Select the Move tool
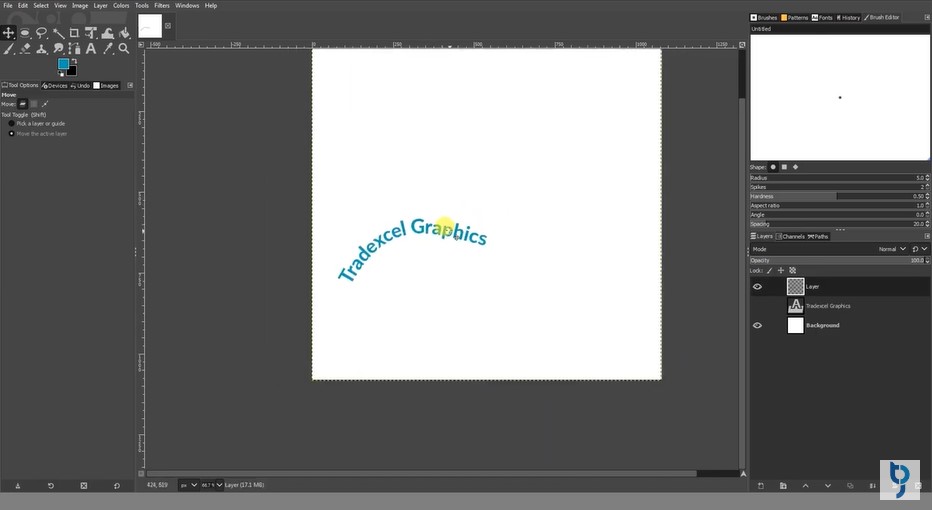The height and width of the screenshot is (510, 933). click(x=8, y=33)
